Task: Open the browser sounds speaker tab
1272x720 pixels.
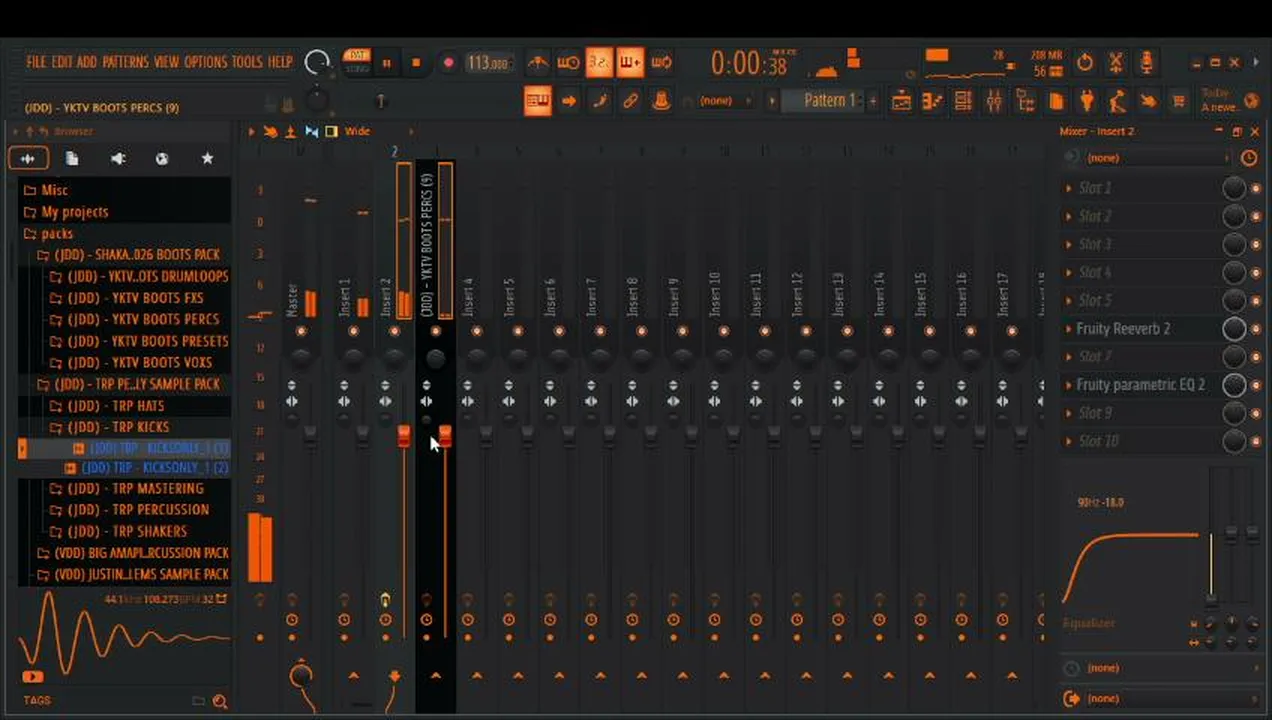Action: [118, 159]
